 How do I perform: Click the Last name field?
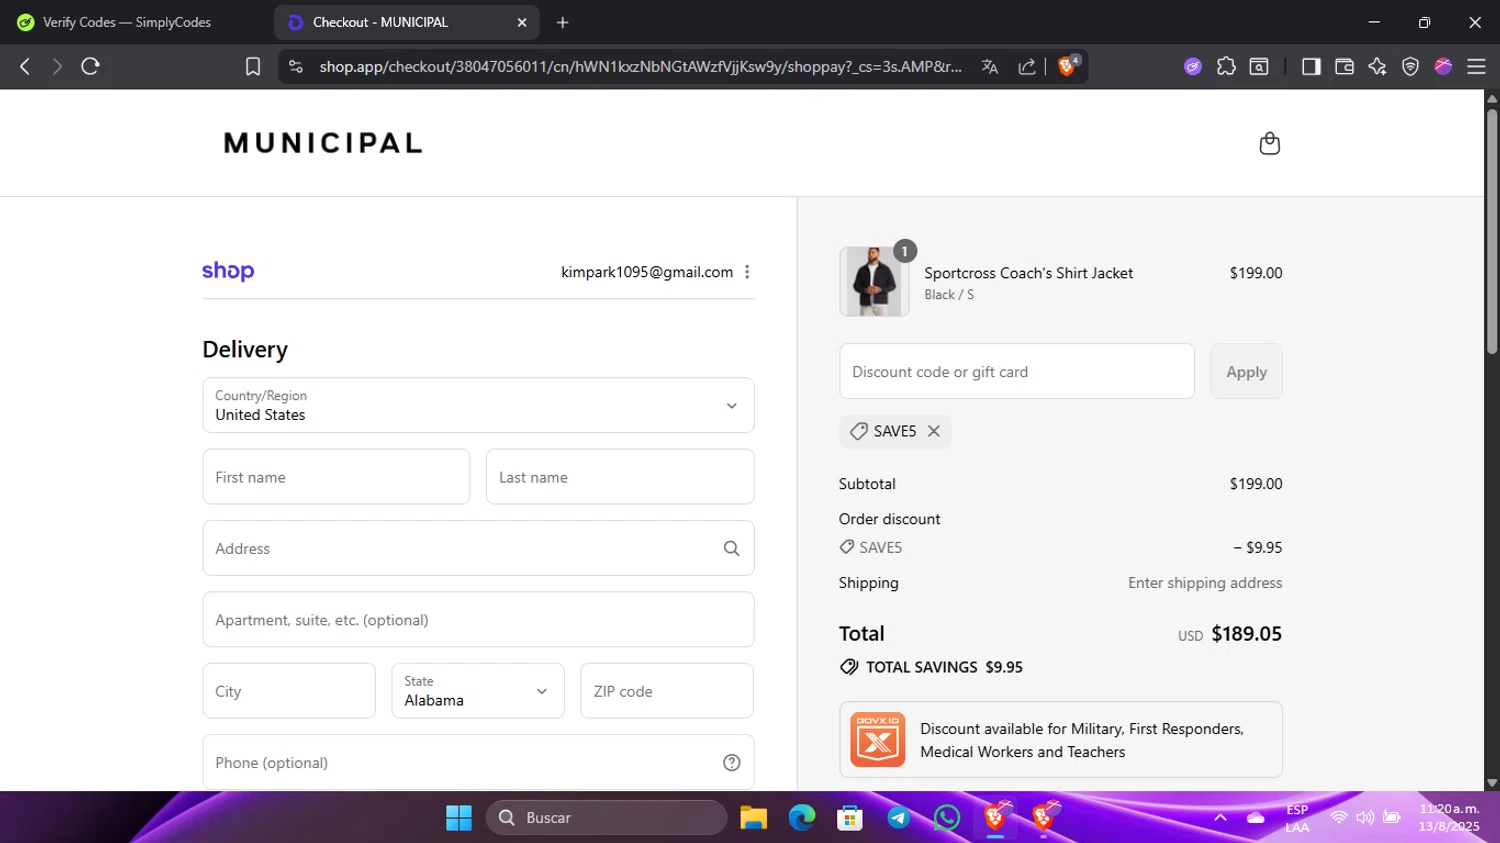pyautogui.click(x=620, y=477)
